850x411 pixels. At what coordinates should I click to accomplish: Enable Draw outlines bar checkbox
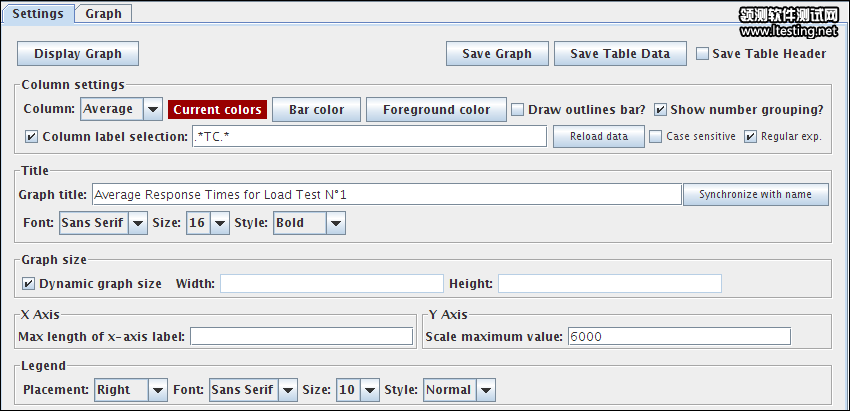(518, 110)
